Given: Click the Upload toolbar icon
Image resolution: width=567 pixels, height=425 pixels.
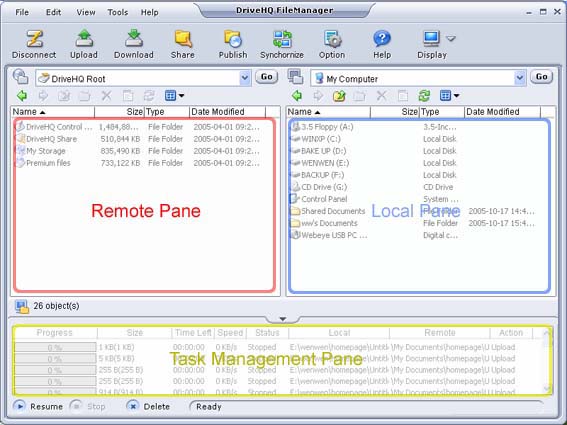Looking at the screenshot, I should (x=84, y=39).
